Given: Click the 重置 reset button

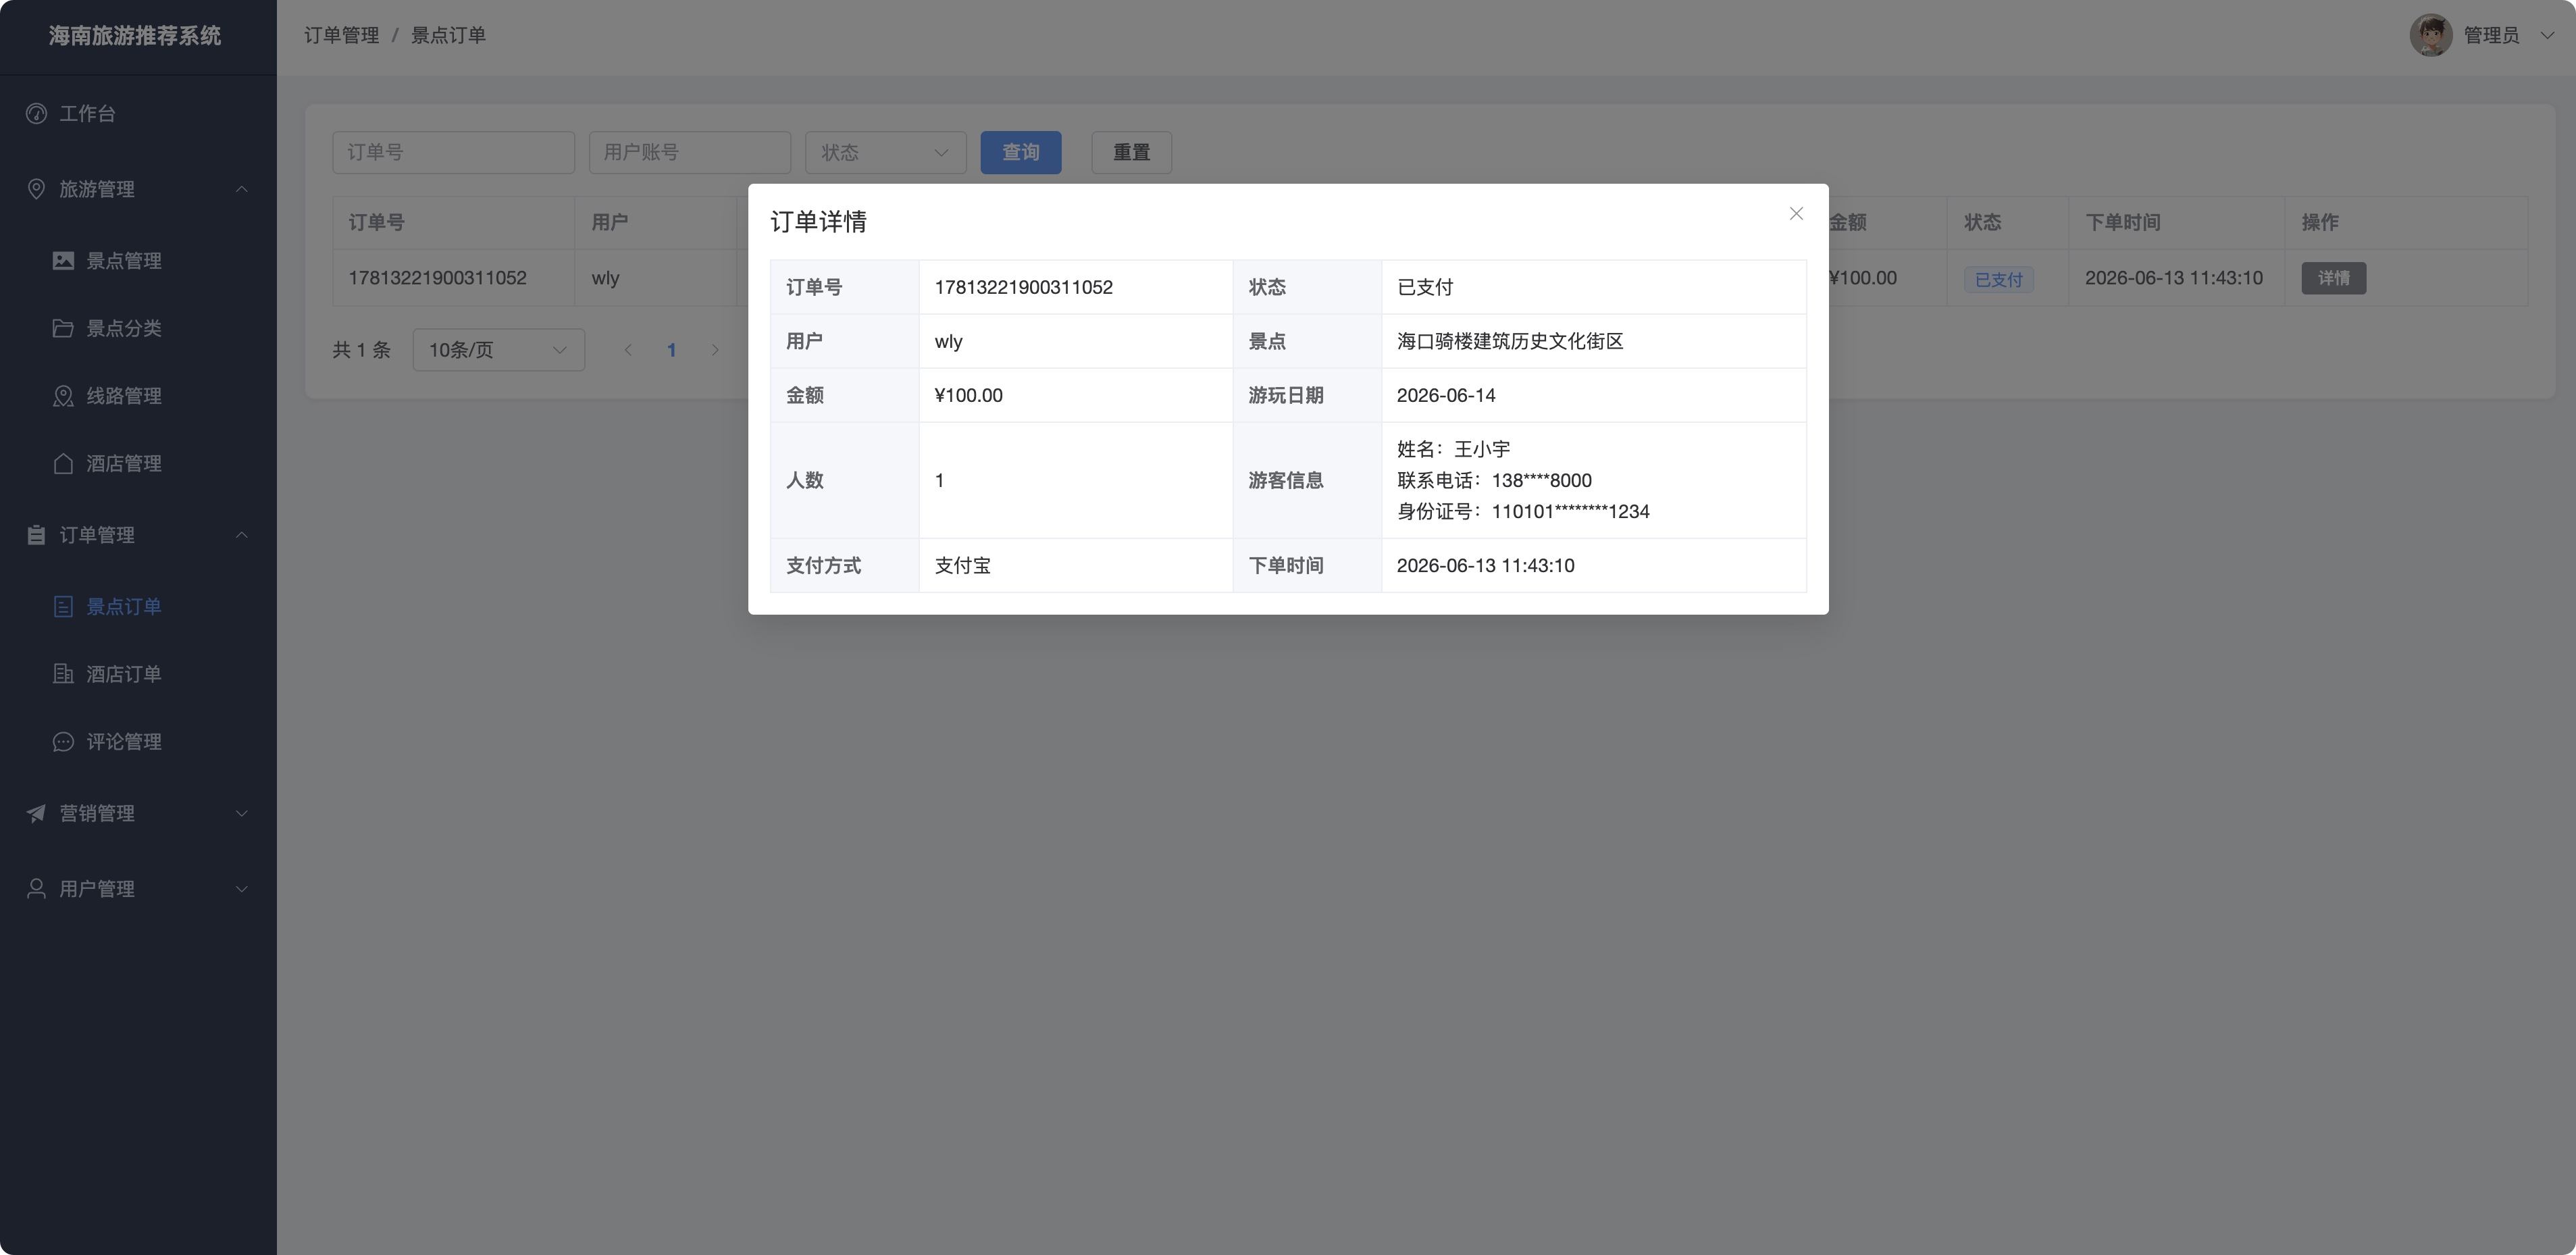Looking at the screenshot, I should [1131, 152].
